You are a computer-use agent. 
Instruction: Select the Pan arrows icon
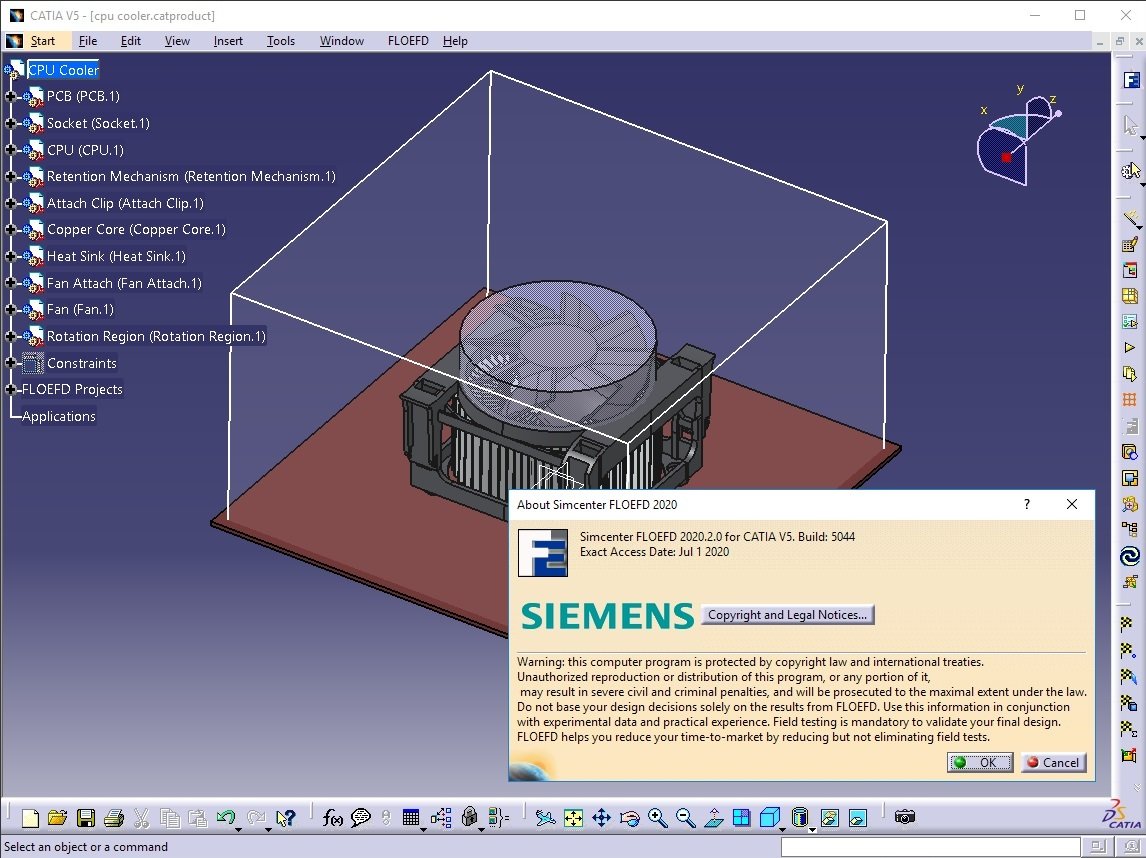pyautogui.click(x=602, y=818)
